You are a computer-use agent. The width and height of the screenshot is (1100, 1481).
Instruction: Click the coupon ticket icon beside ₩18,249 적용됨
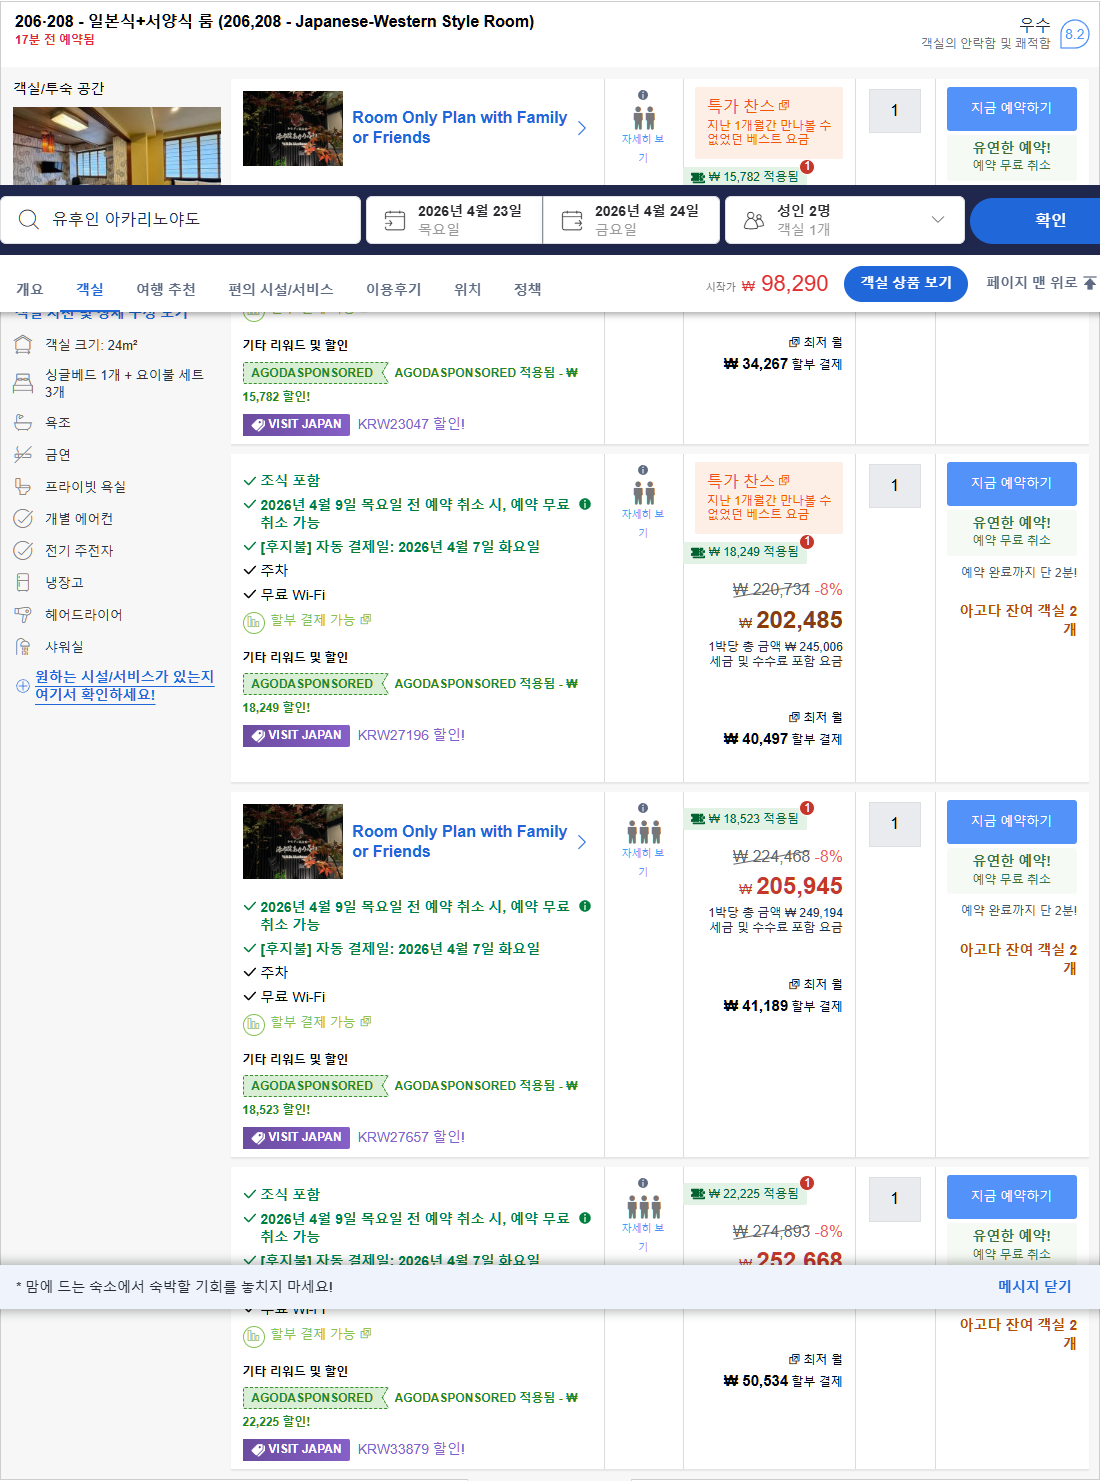click(x=700, y=551)
